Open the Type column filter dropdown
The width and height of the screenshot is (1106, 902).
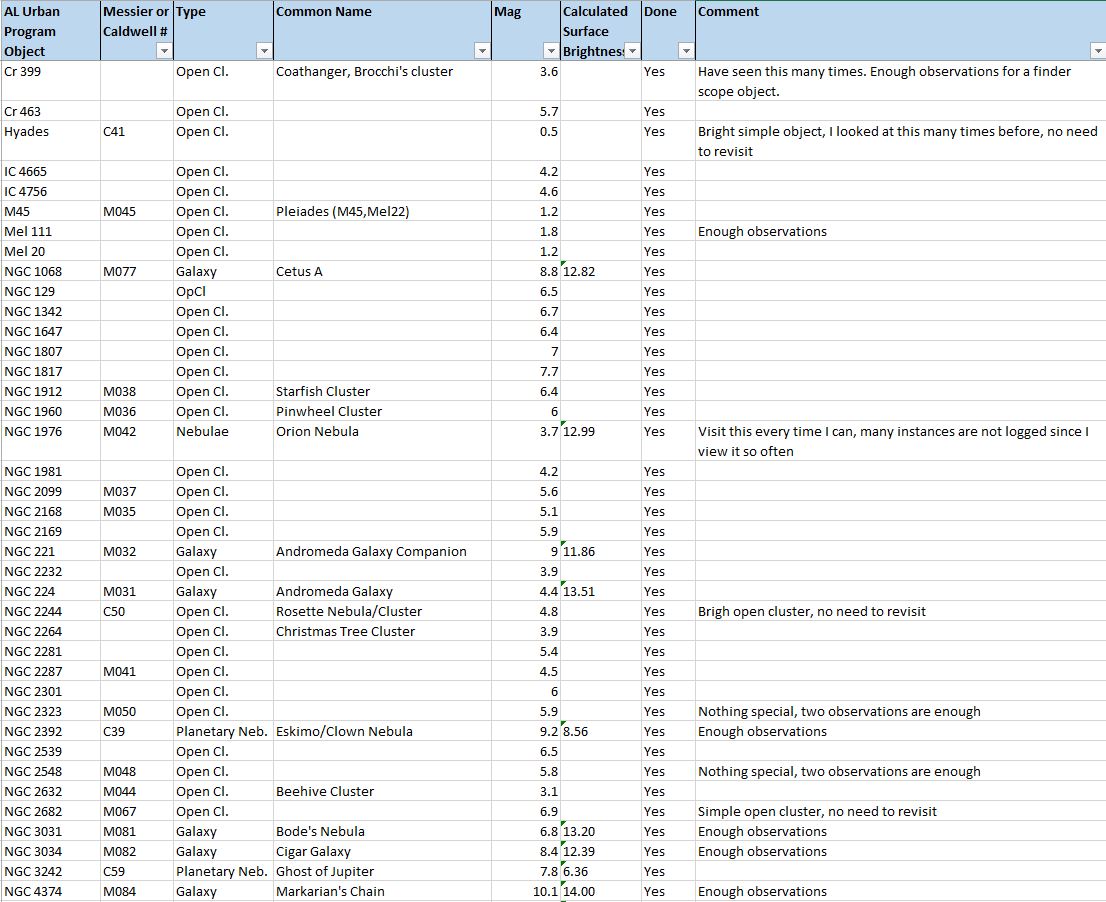[x=263, y=51]
